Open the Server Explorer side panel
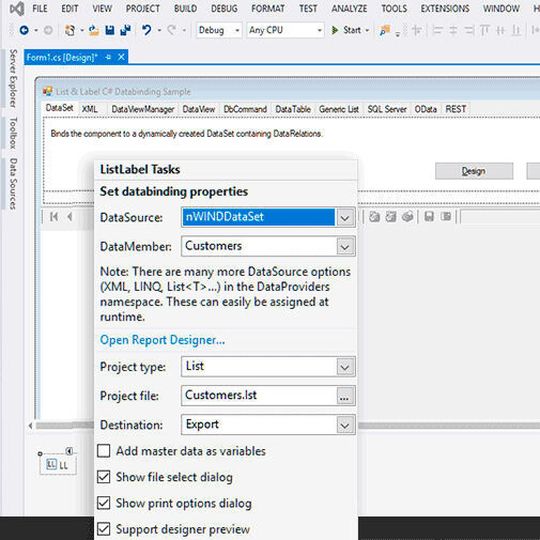Image resolution: width=540 pixels, height=540 pixels. point(13,78)
